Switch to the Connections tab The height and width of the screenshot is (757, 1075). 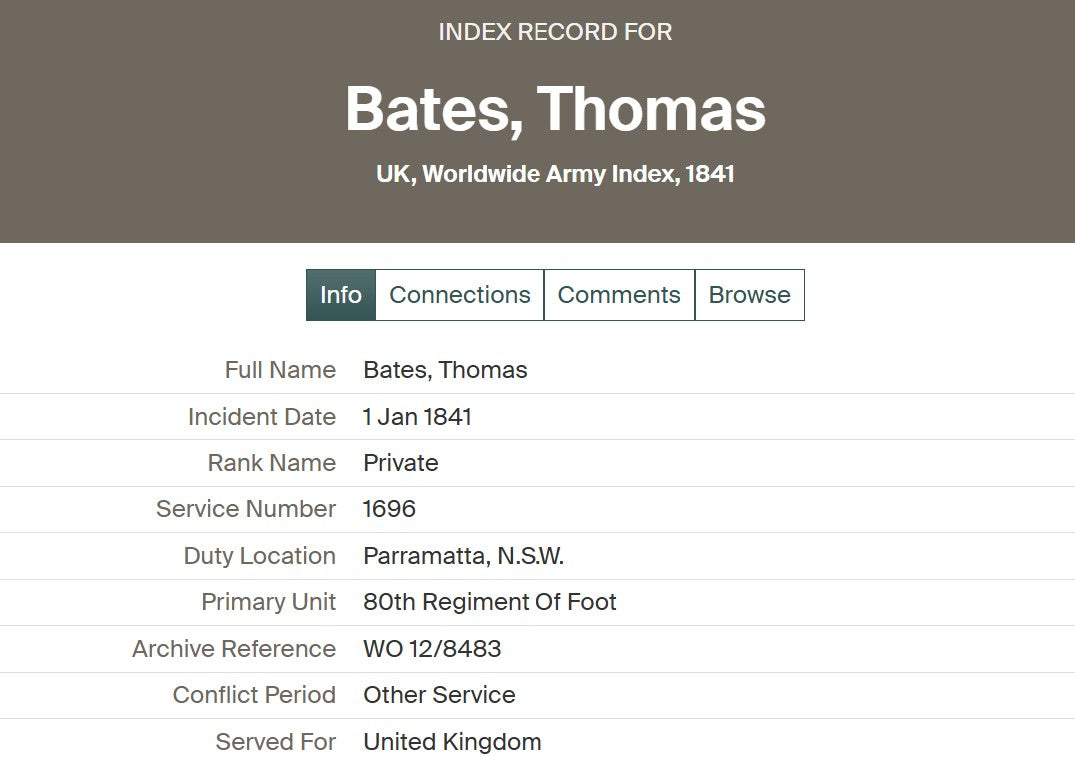tap(459, 295)
